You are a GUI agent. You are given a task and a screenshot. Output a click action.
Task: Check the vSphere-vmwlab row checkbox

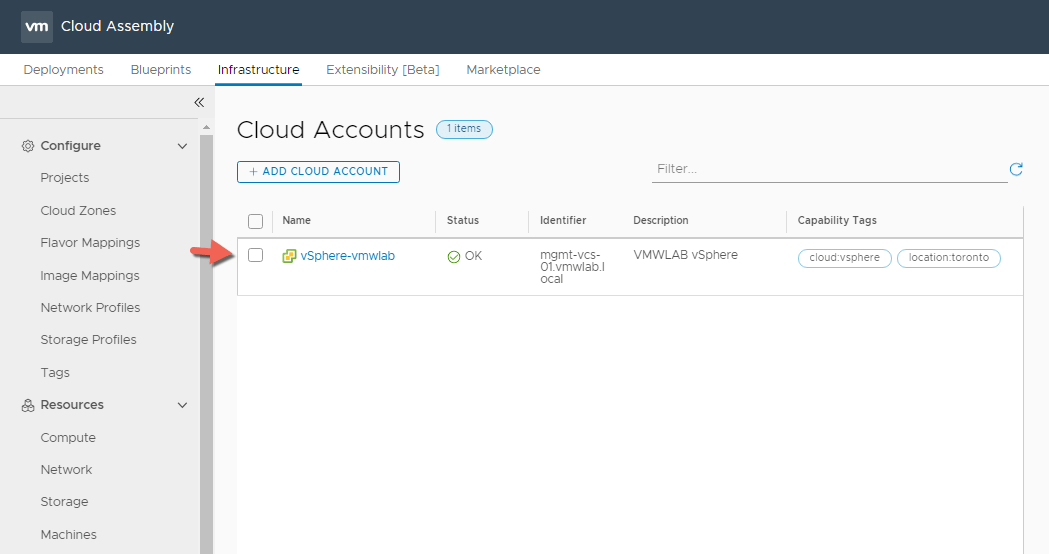pyautogui.click(x=255, y=255)
